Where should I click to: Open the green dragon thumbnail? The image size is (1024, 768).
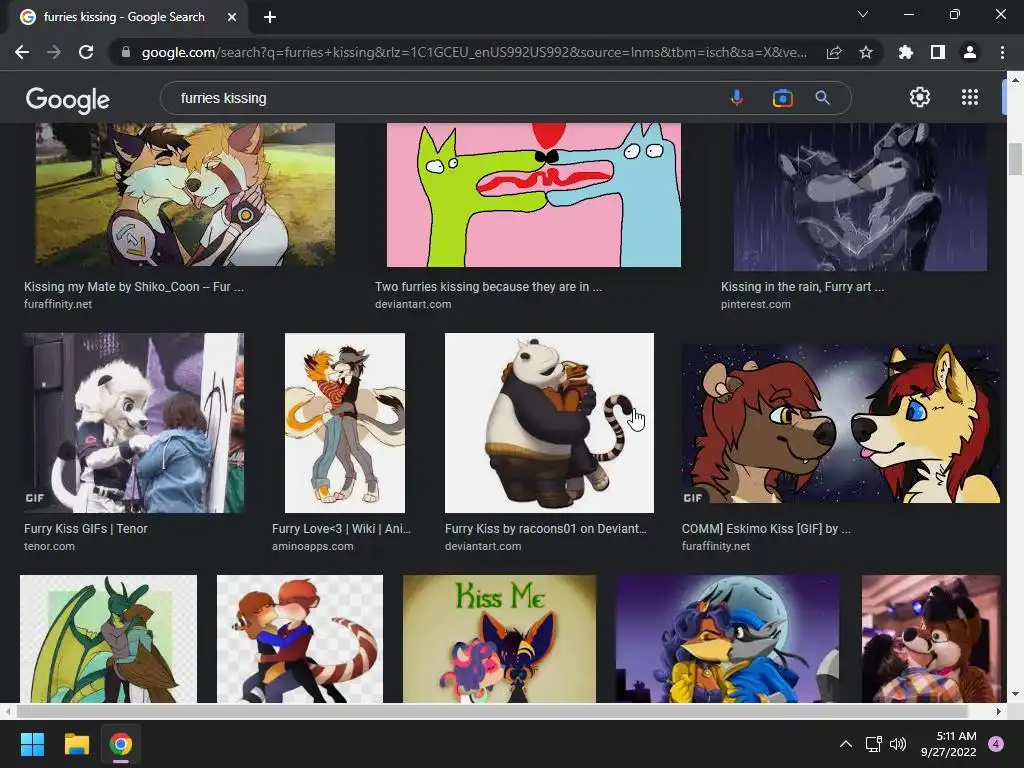coord(108,639)
